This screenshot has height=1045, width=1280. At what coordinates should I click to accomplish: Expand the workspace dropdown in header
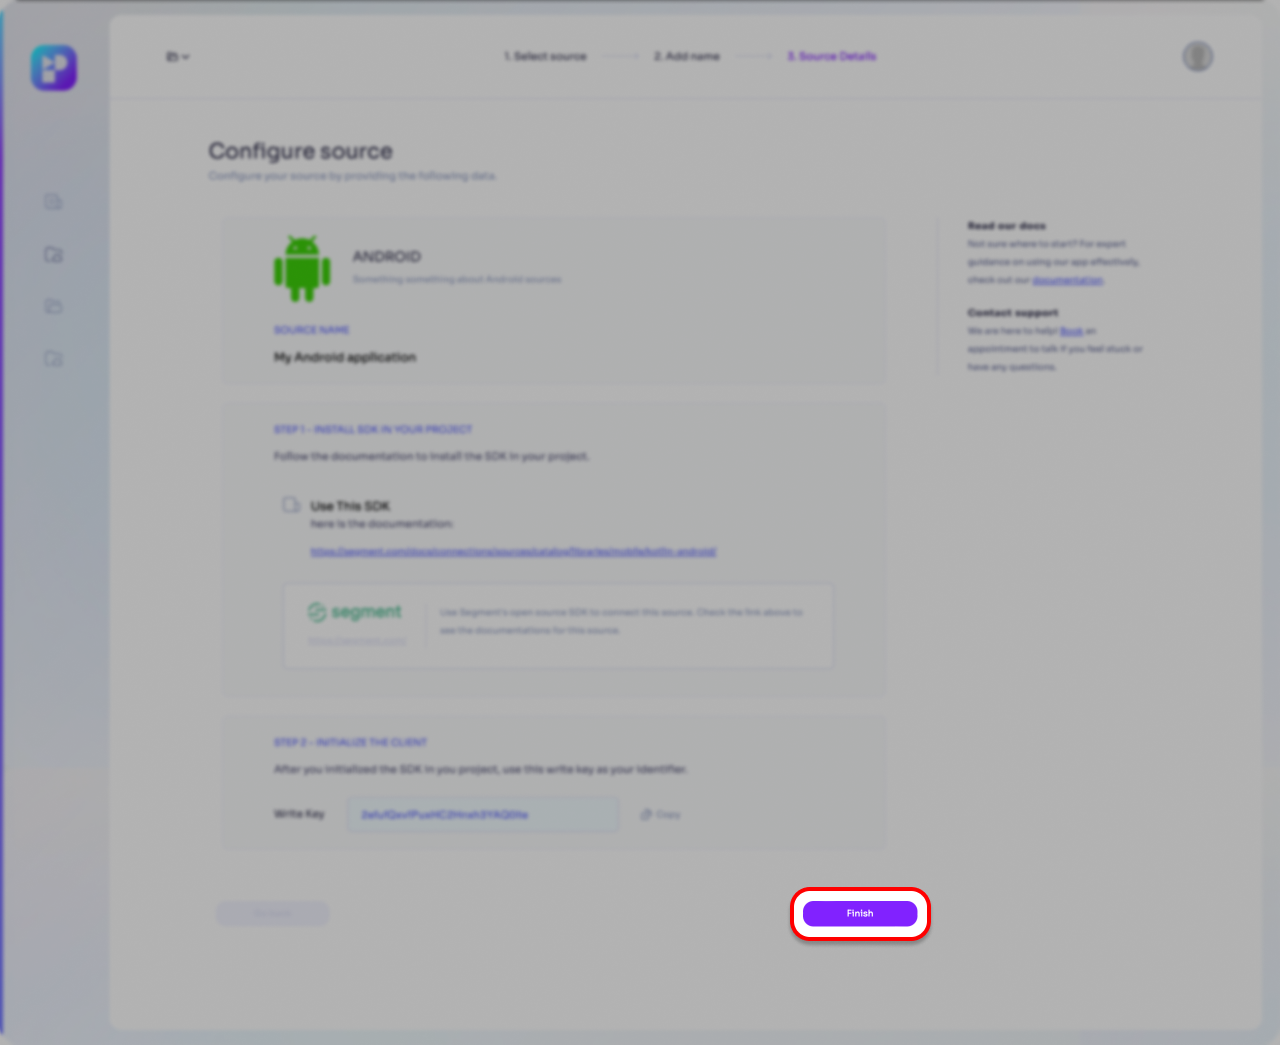coord(177,57)
